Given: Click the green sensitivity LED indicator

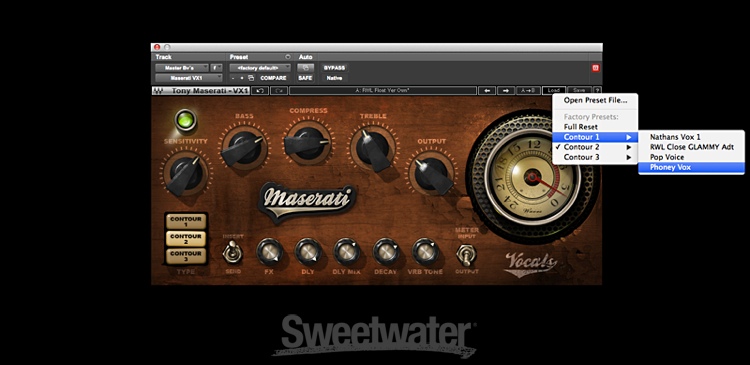Looking at the screenshot, I should coord(186,120).
